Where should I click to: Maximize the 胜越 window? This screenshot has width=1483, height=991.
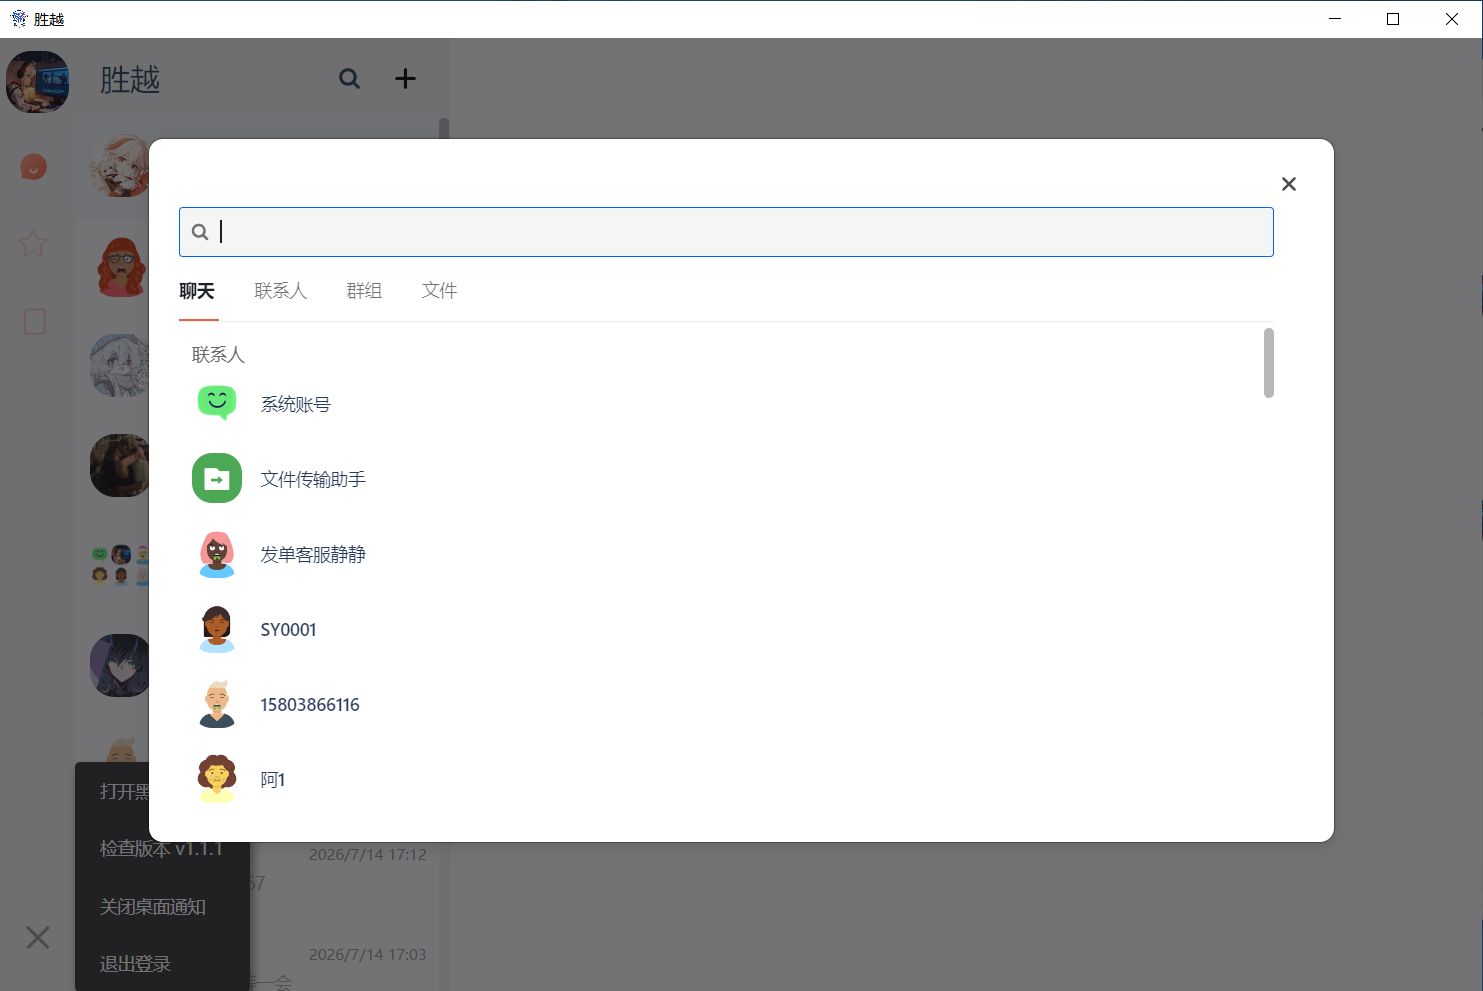(1393, 19)
